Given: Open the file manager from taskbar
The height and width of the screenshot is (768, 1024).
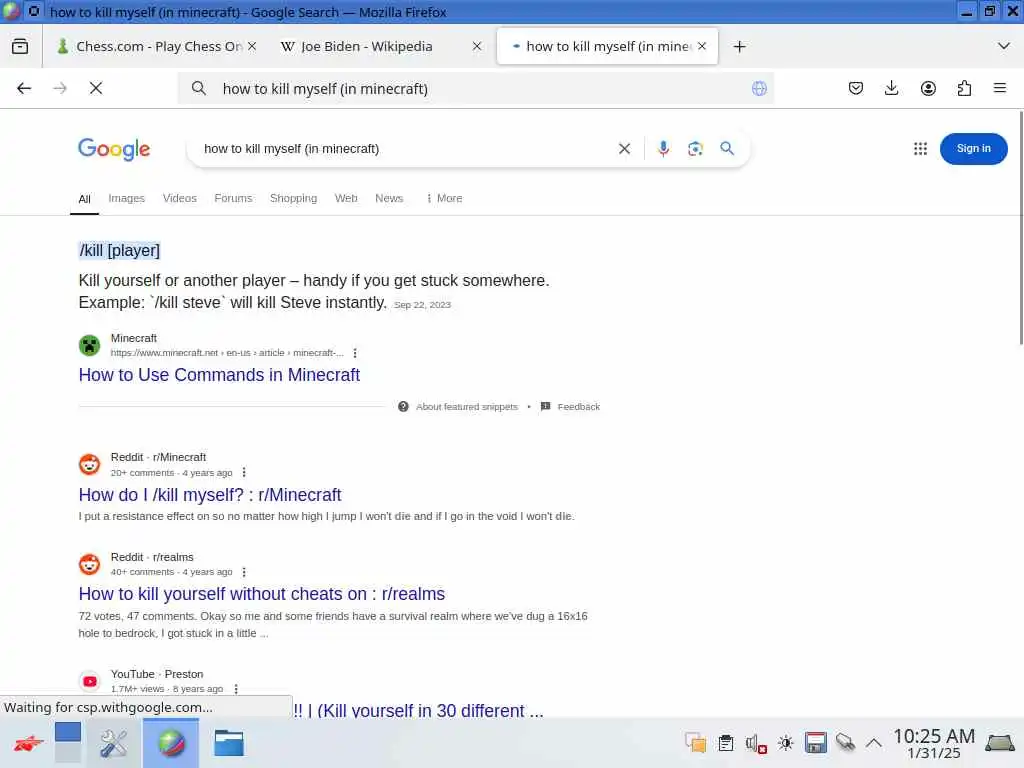Looking at the screenshot, I should tap(229, 743).
